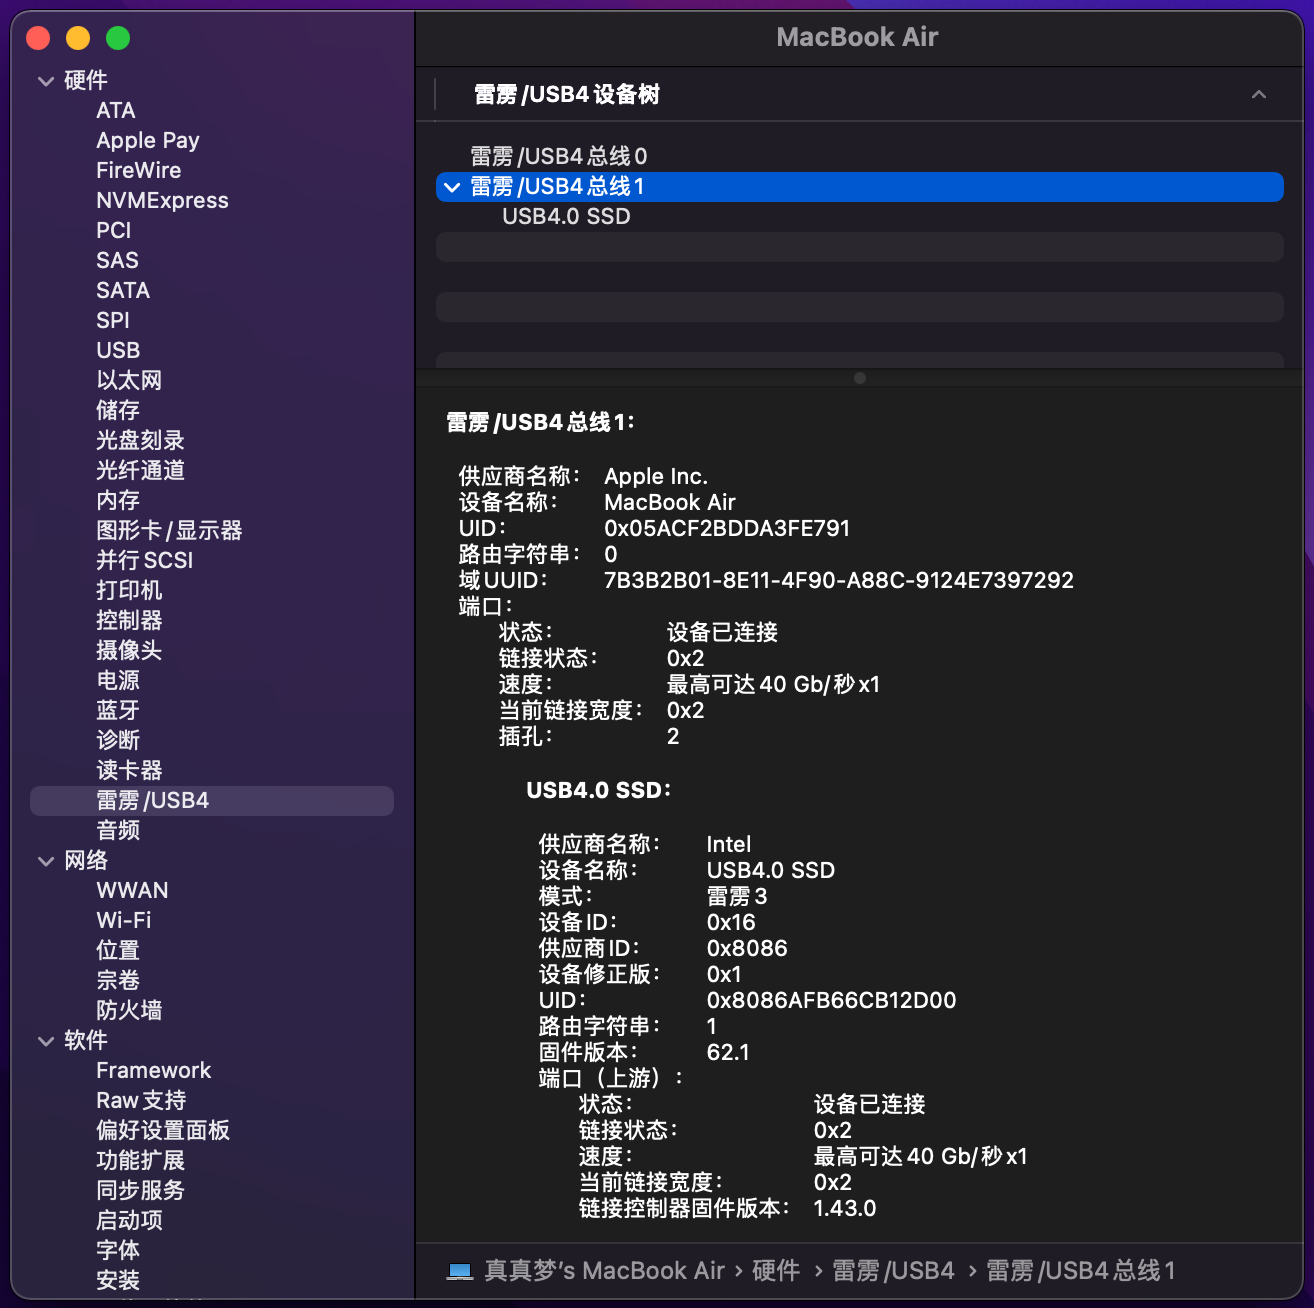Screen dimensions: 1314x1308
Task: Open 储存 in the sidebar
Action: click(118, 411)
